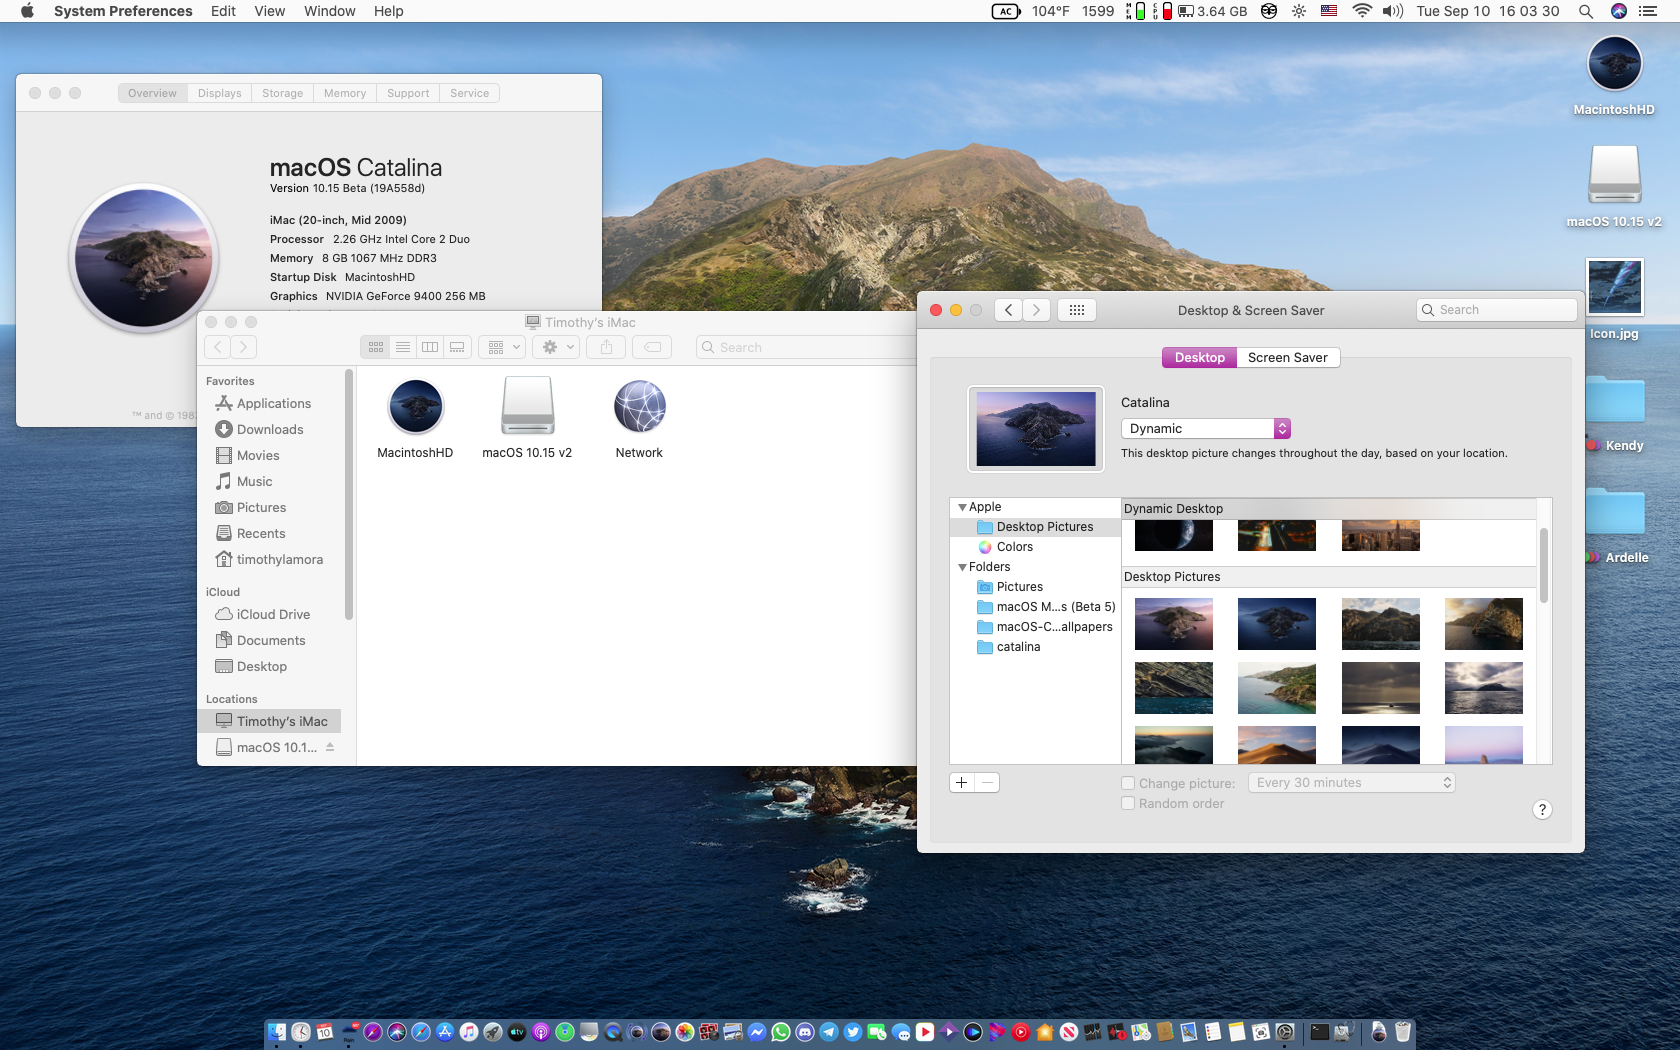This screenshot has width=1680, height=1050.
Task: Open Support tab in About This Mac
Action: click(x=408, y=93)
